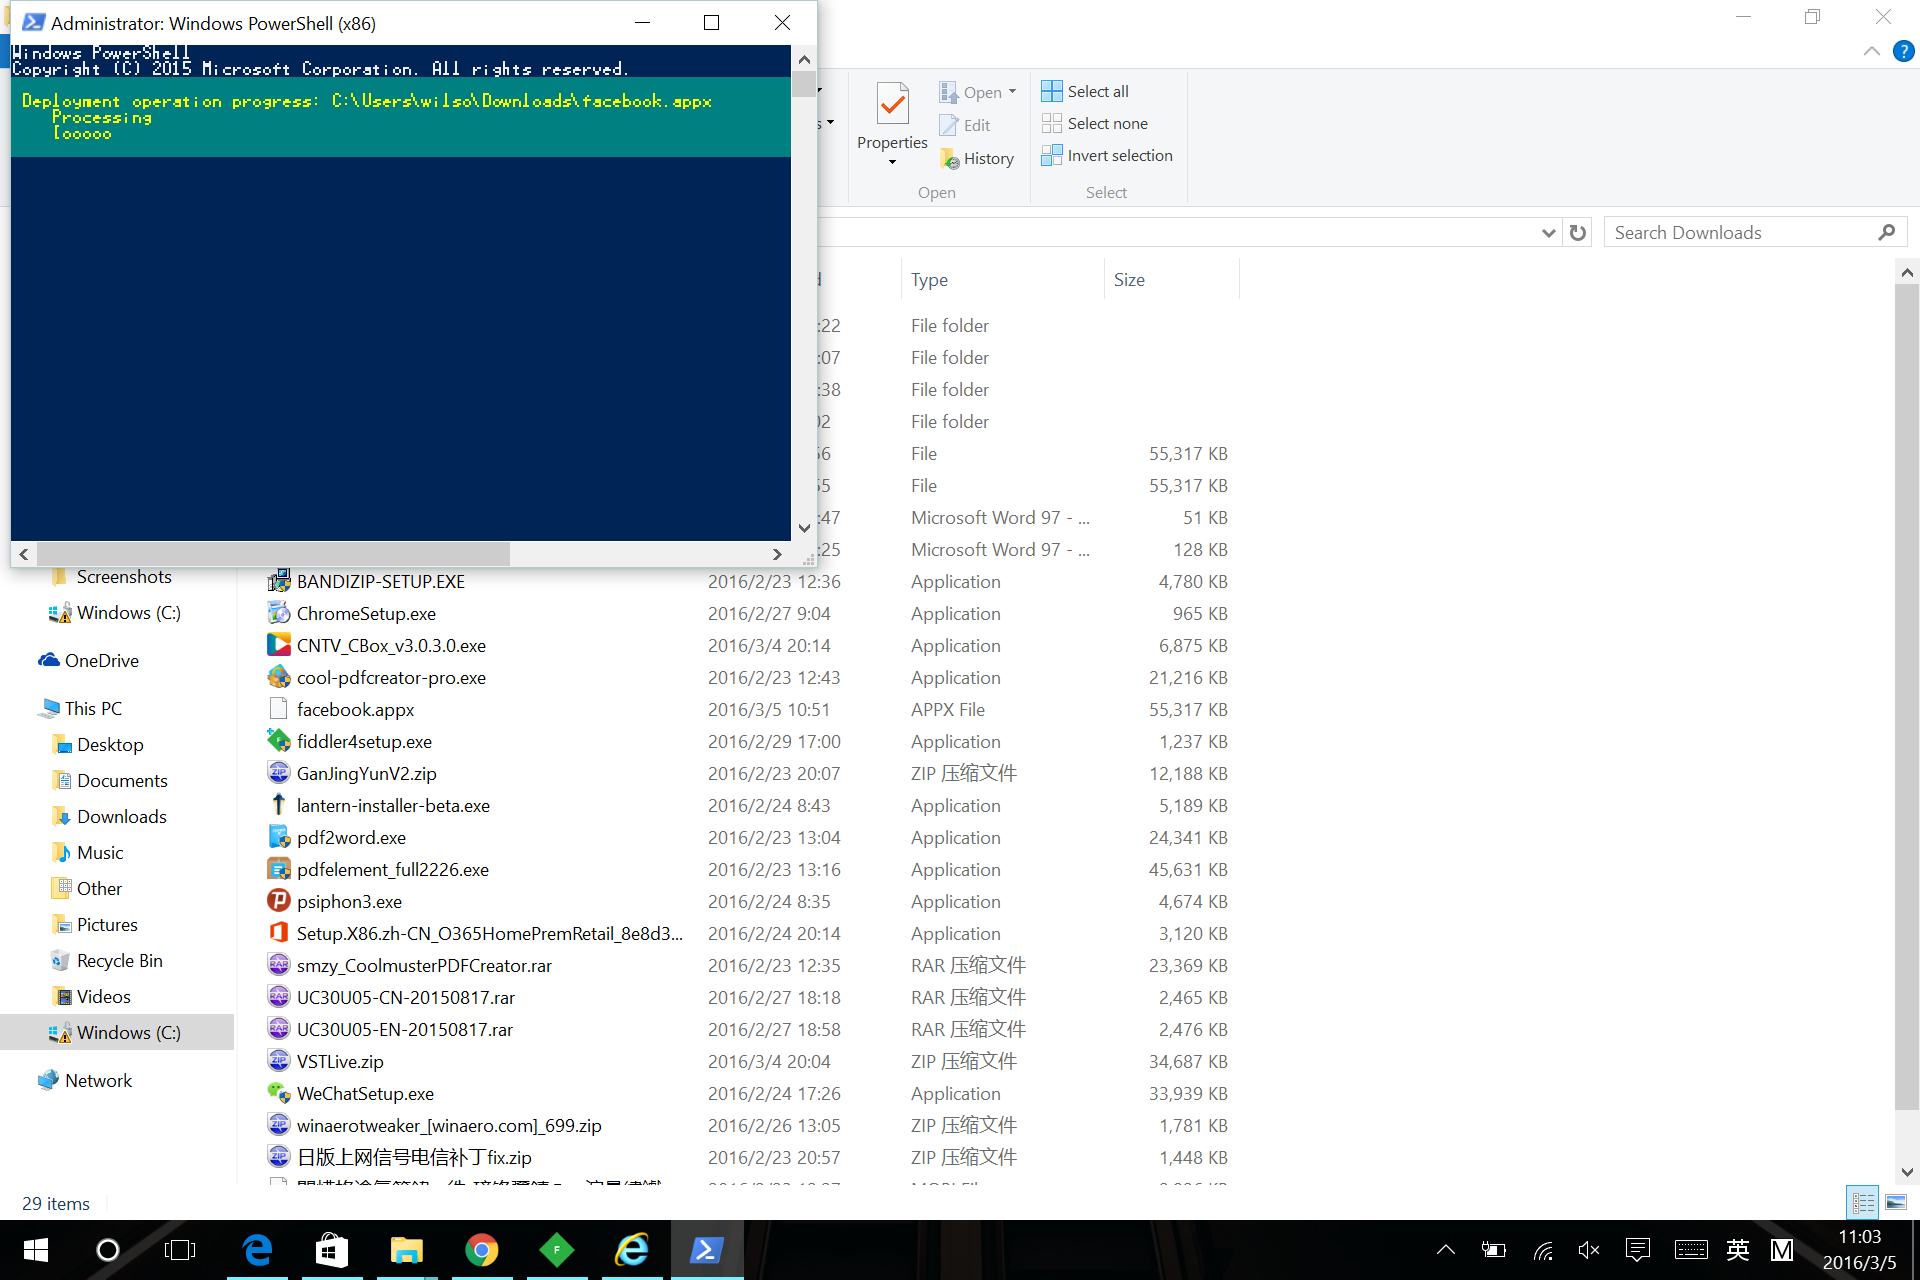Collapse the ribbon with the chevron arrow
This screenshot has width=1920, height=1280.
(1871, 51)
